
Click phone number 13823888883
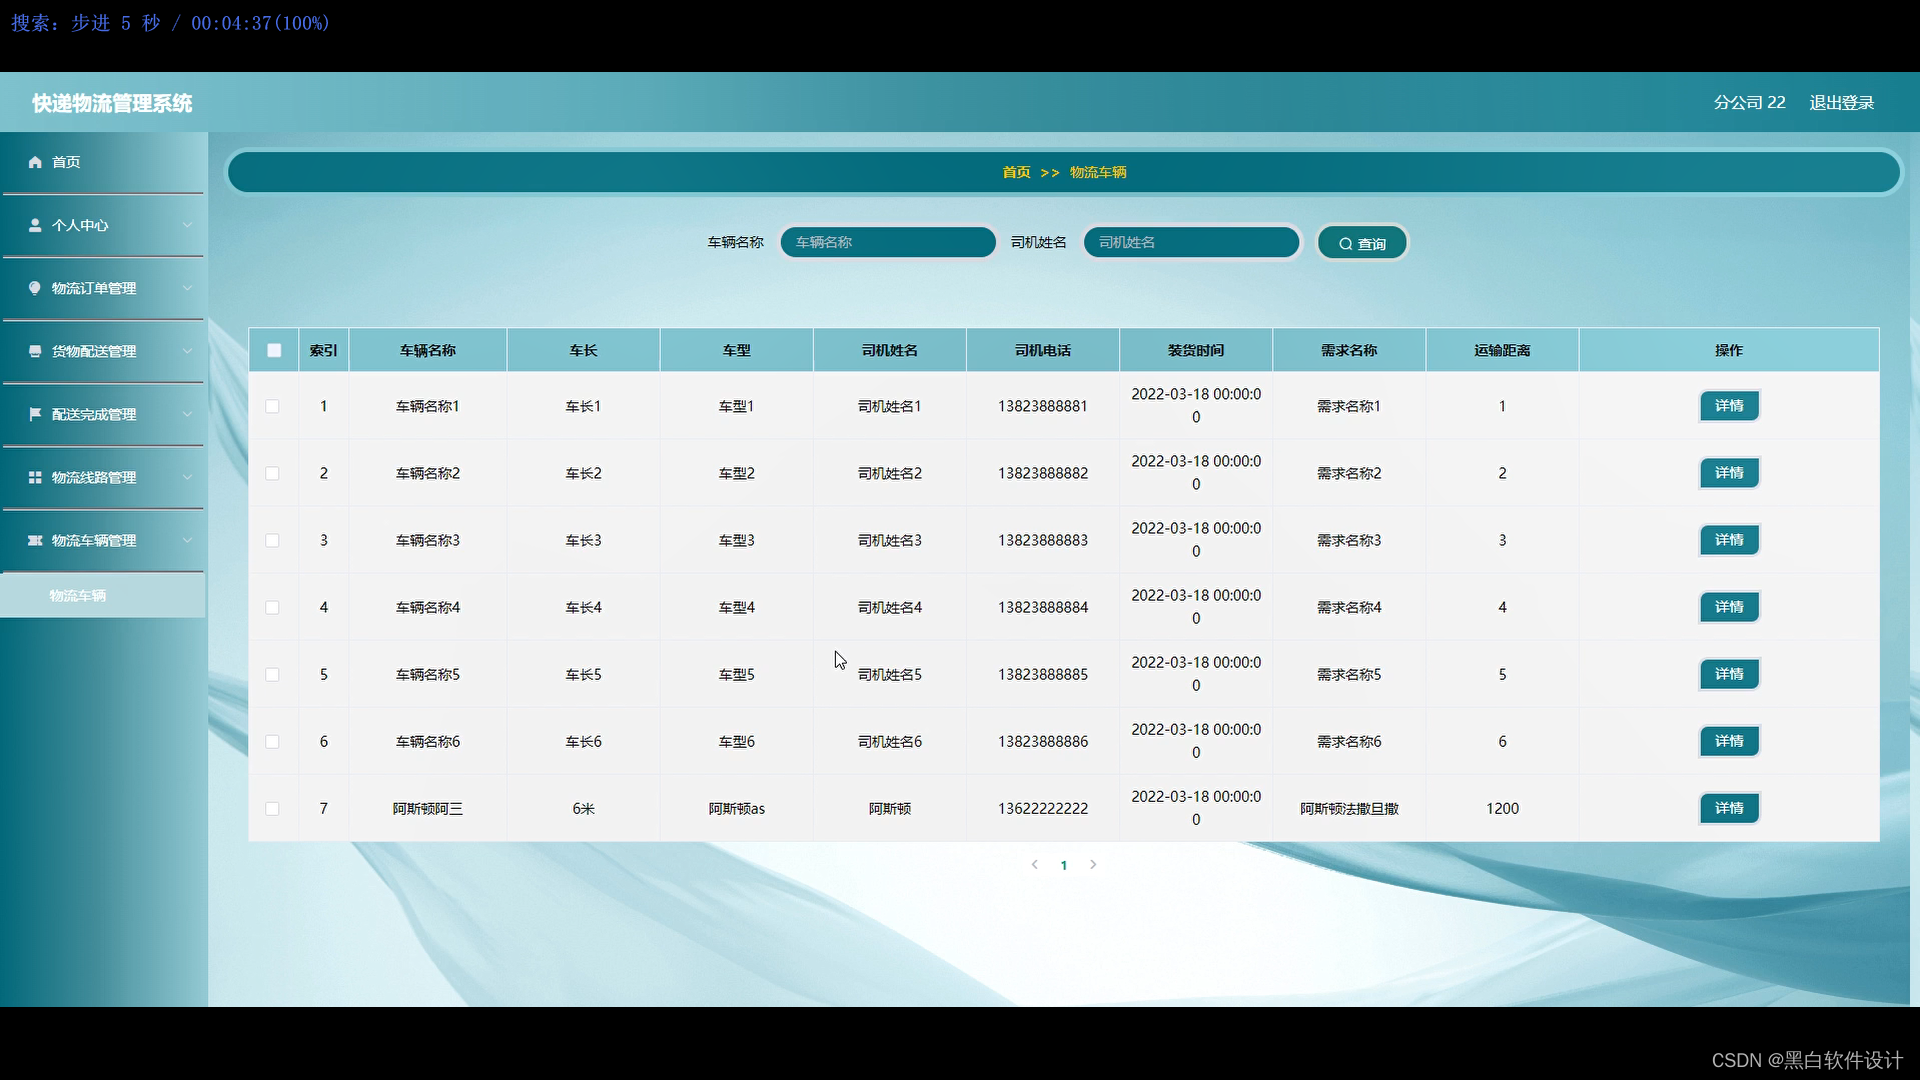(1043, 540)
